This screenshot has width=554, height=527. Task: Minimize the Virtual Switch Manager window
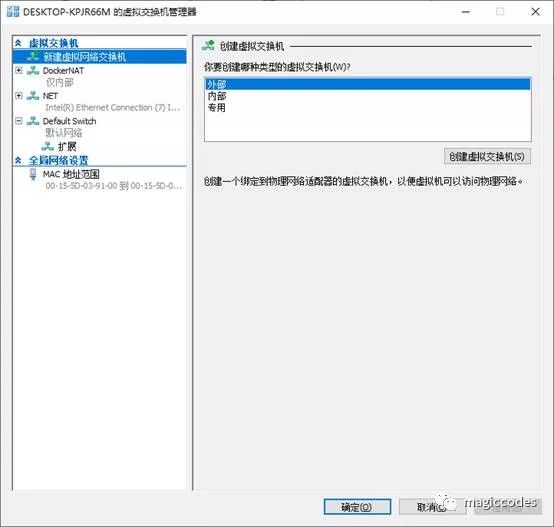pyautogui.click(x=466, y=12)
